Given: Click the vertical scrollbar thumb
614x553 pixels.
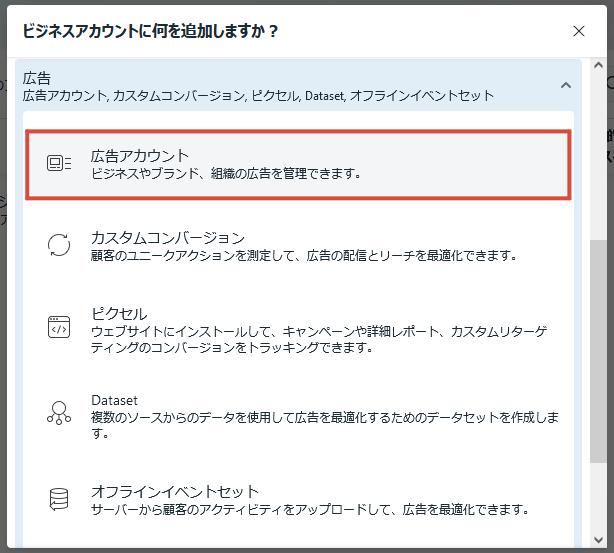Looking at the screenshot, I should click(x=598, y=351).
